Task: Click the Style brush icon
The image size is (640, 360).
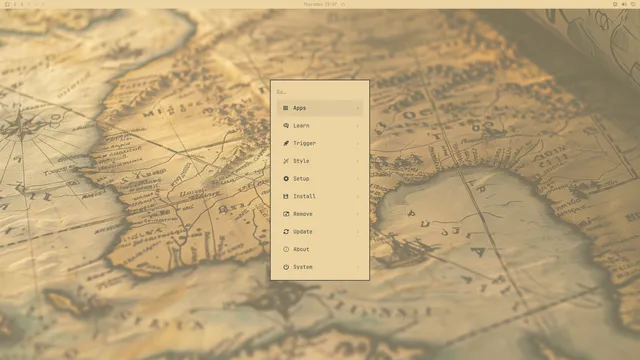Action: [286, 161]
